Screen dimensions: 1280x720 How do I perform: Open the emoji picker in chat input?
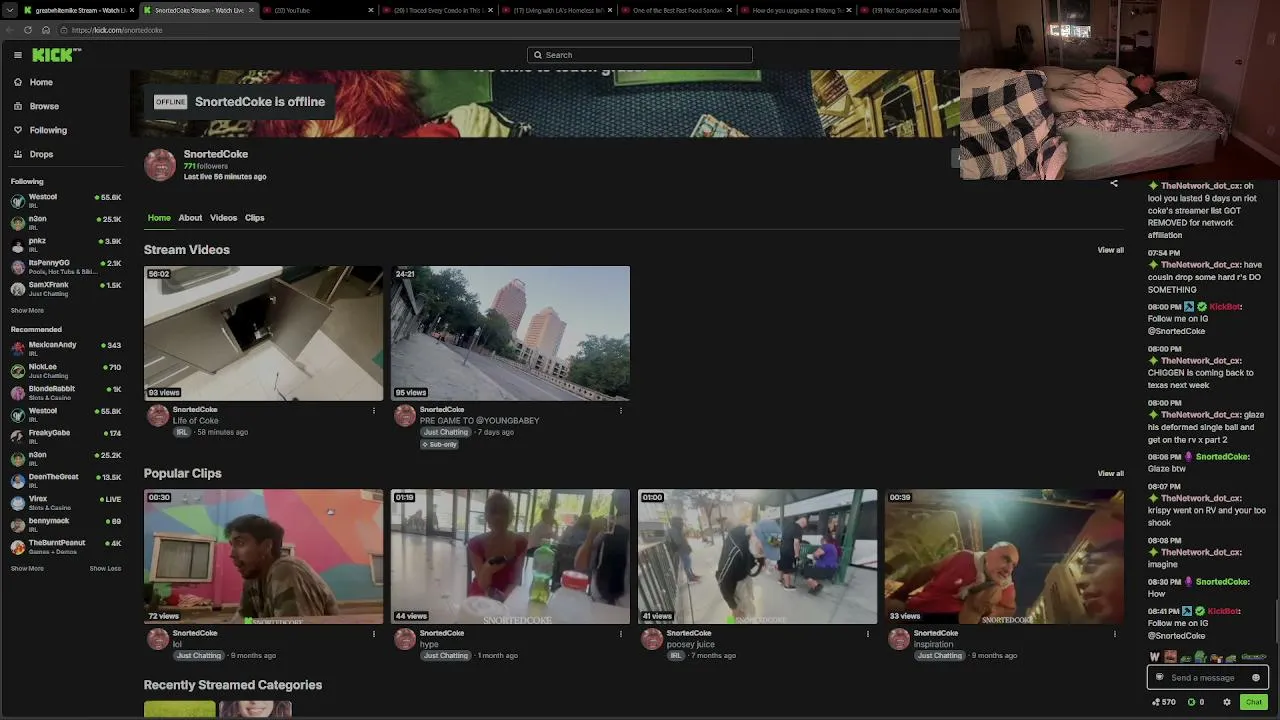click(x=1256, y=678)
